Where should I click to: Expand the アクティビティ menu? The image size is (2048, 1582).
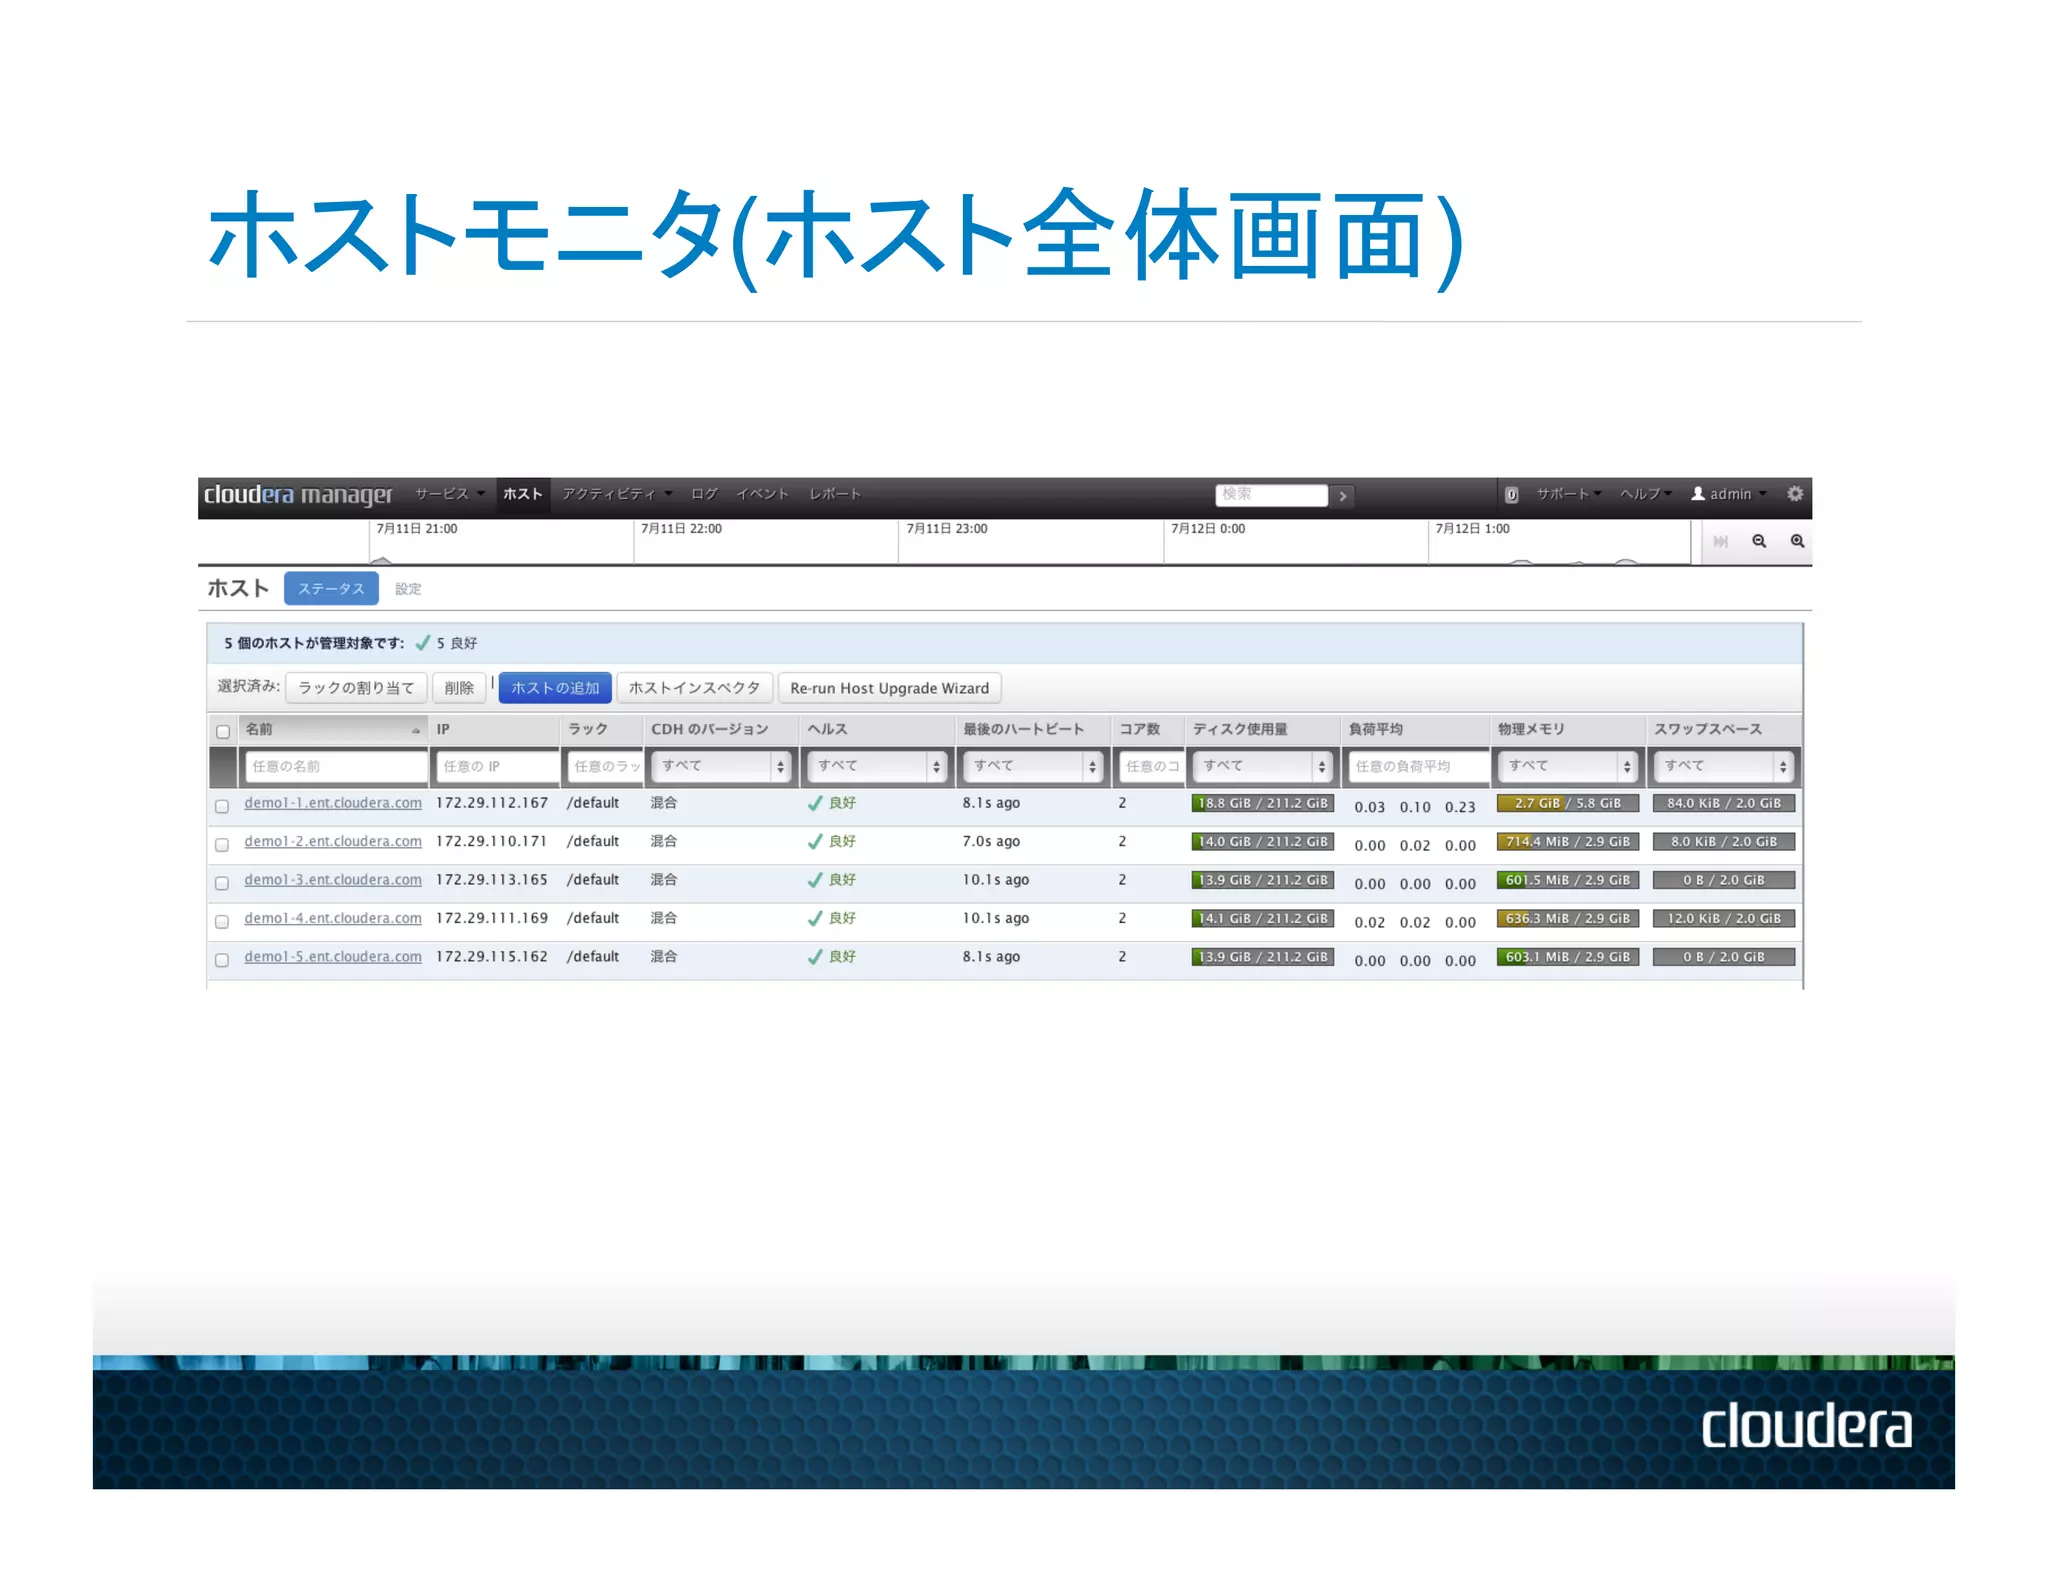pyautogui.click(x=617, y=494)
